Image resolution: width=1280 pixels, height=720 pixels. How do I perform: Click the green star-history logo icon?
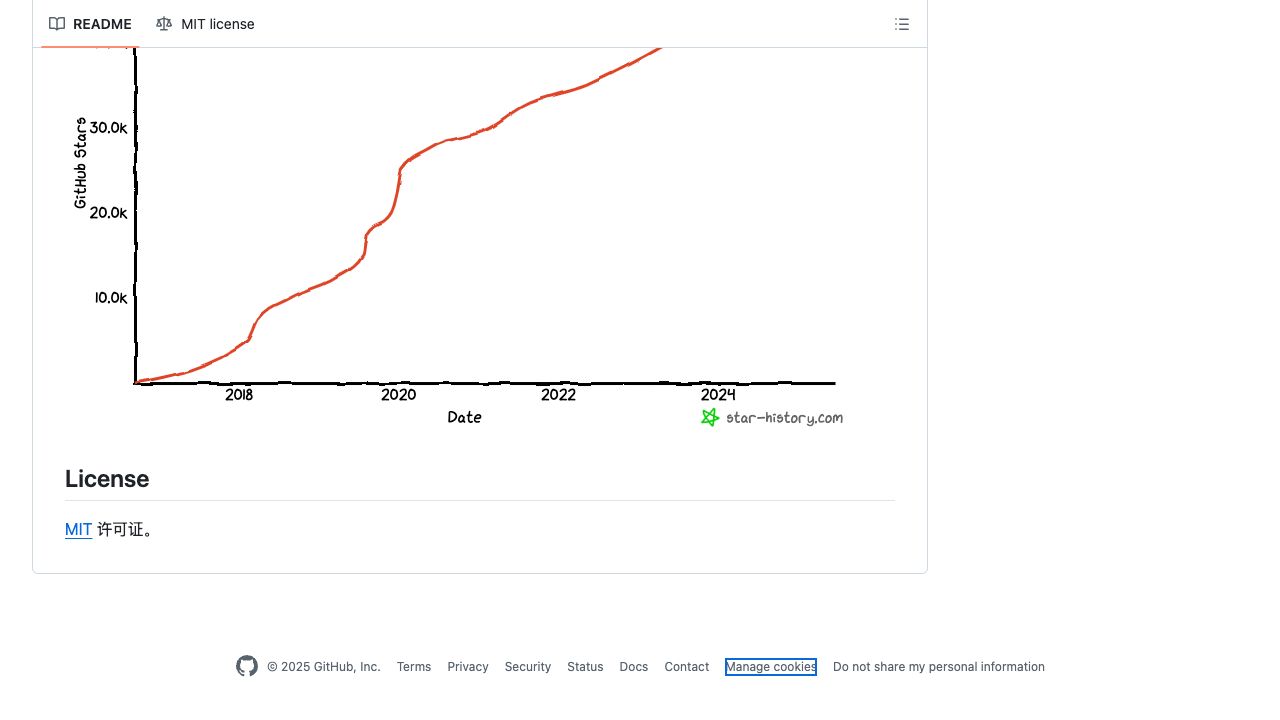(710, 417)
